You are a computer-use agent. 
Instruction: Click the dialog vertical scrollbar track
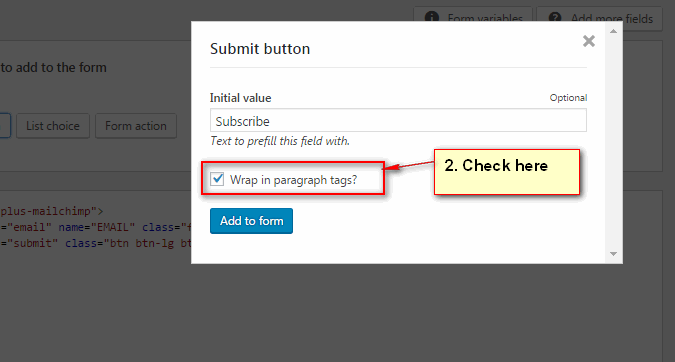tap(613, 142)
